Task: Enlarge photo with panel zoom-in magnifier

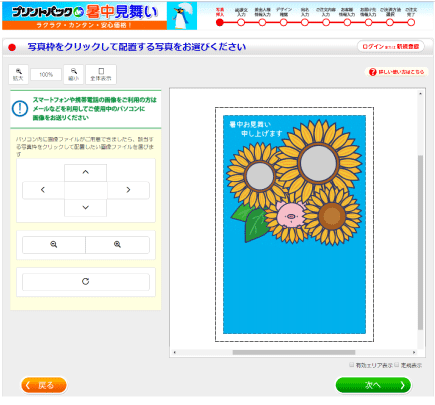Action: click(117, 245)
